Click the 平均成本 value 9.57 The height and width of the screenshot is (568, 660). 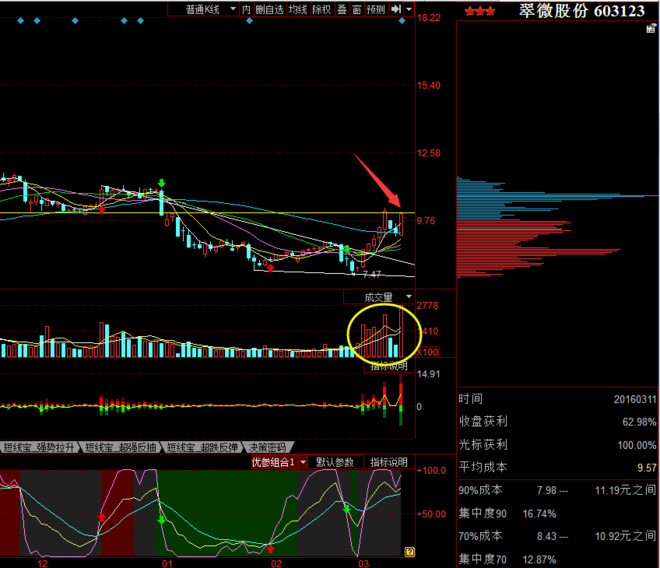(x=647, y=468)
